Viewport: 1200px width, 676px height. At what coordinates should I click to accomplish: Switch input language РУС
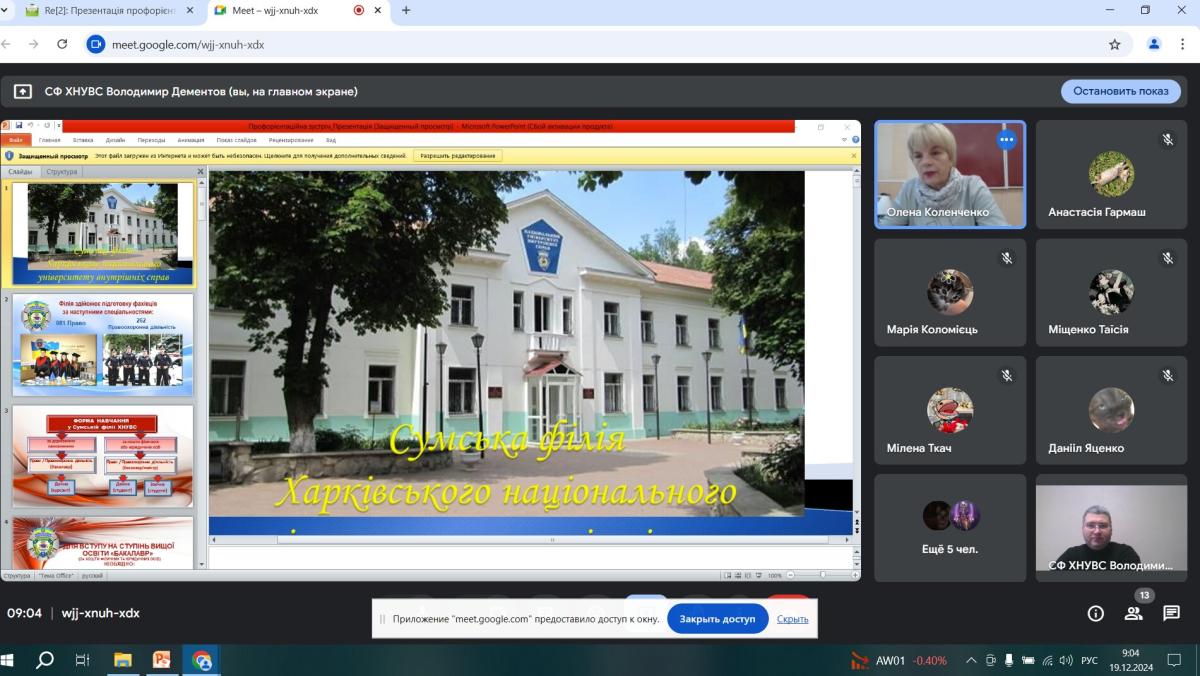click(x=1090, y=660)
